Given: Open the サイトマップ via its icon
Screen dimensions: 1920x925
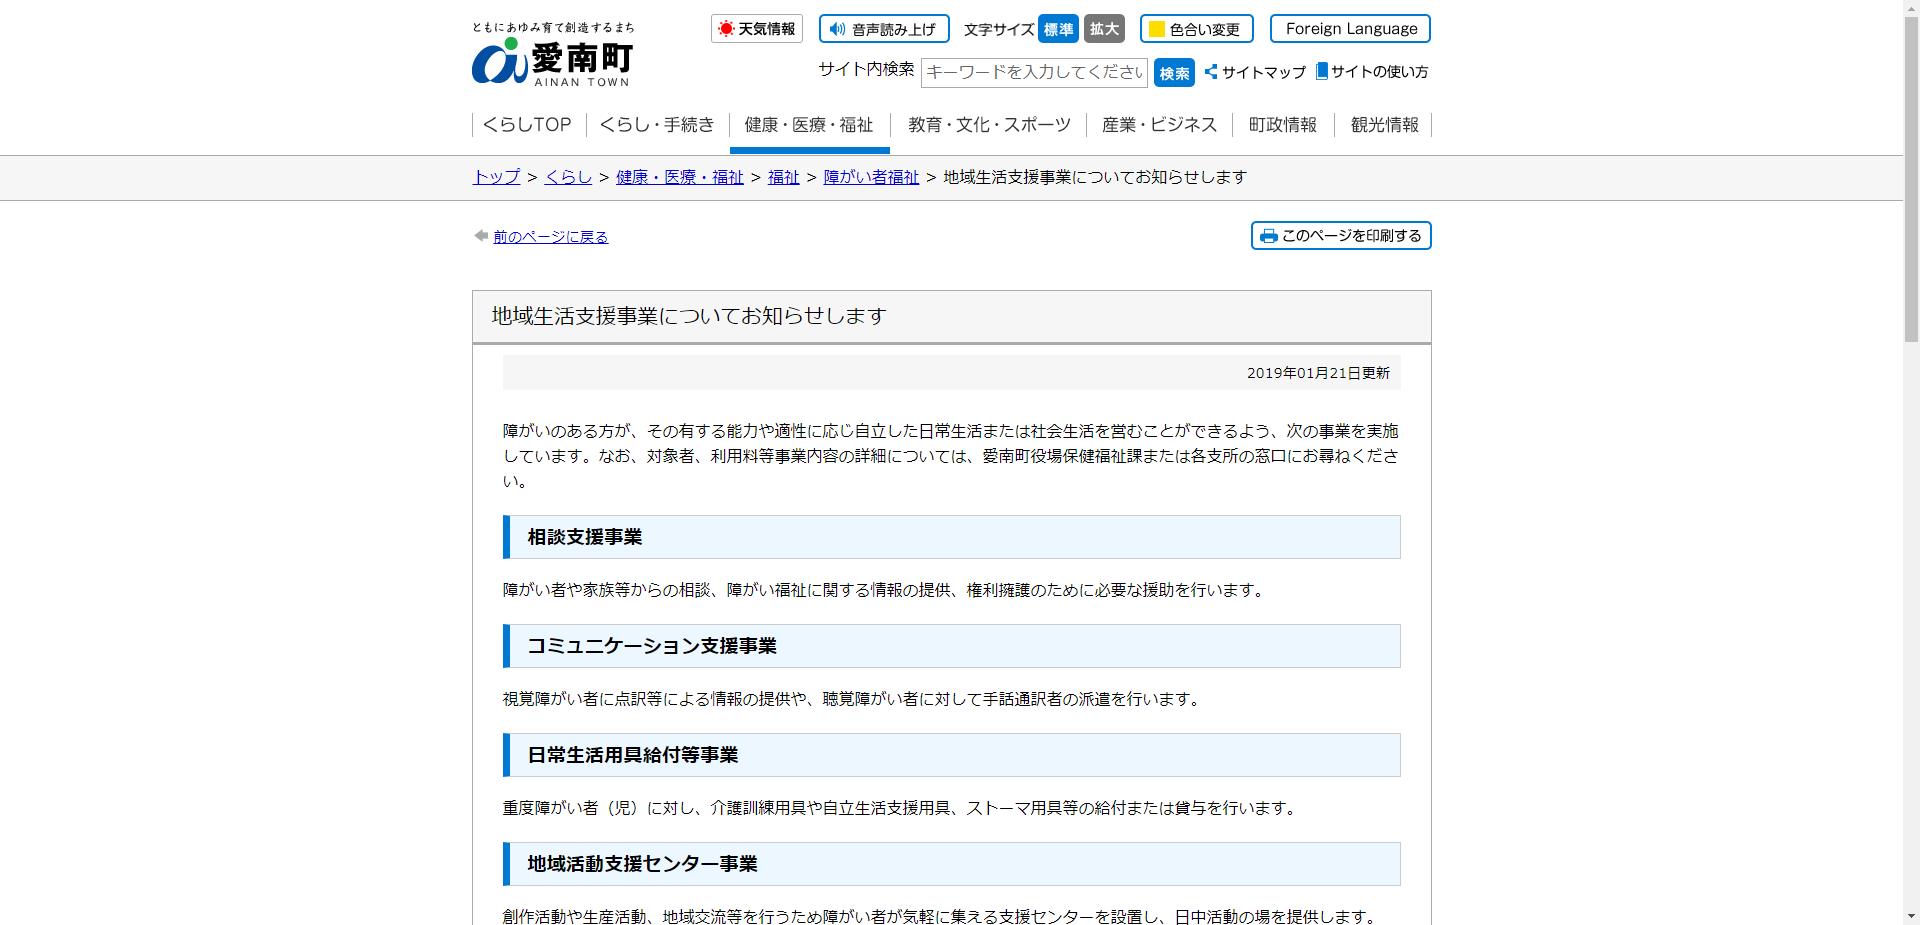Looking at the screenshot, I should tap(1209, 72).
